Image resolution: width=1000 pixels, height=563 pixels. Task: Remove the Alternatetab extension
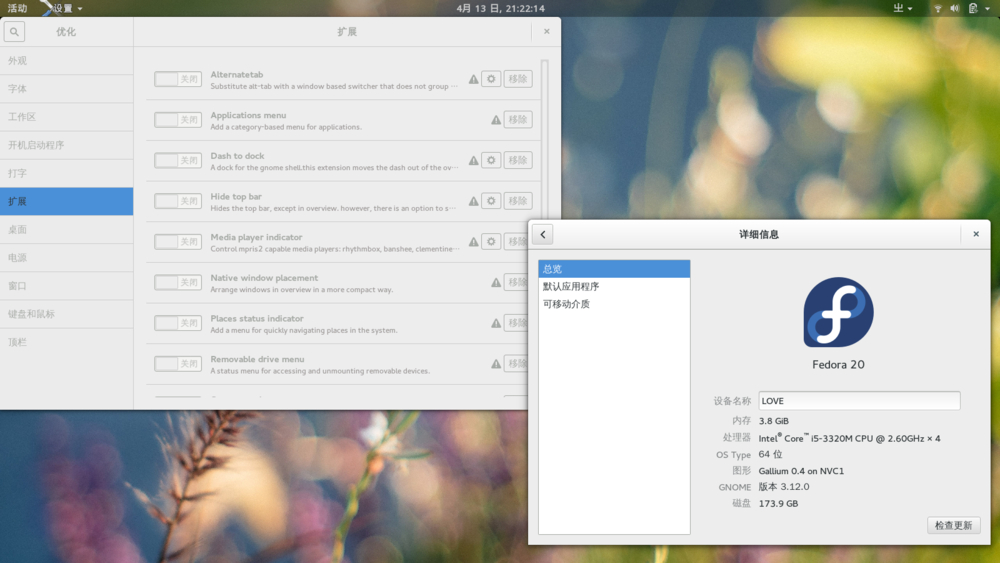518,79
